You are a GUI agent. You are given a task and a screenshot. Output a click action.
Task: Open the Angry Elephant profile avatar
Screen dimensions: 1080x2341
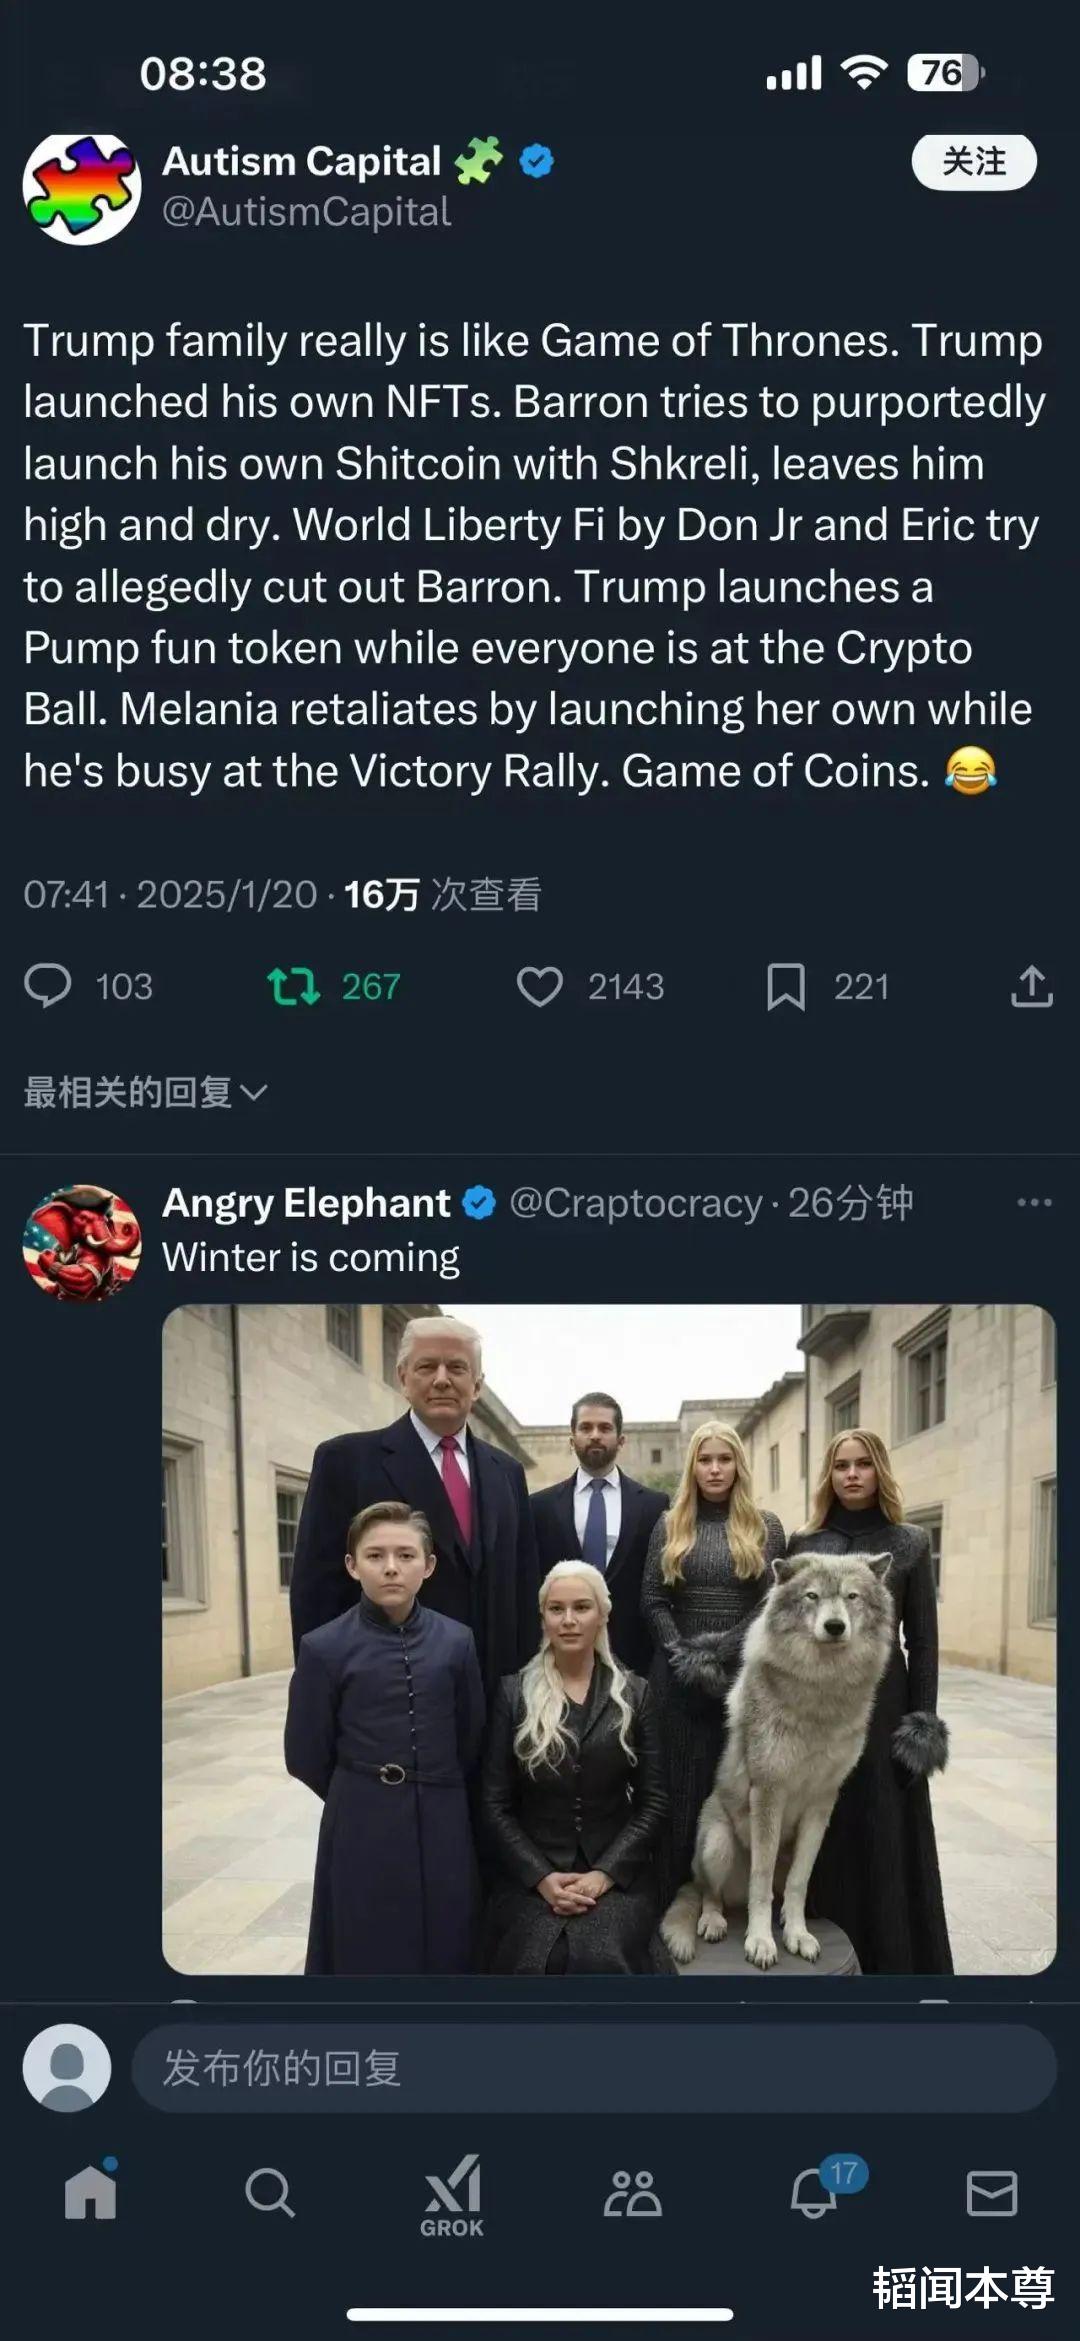pyautogui.click(x=82, y=1243)
